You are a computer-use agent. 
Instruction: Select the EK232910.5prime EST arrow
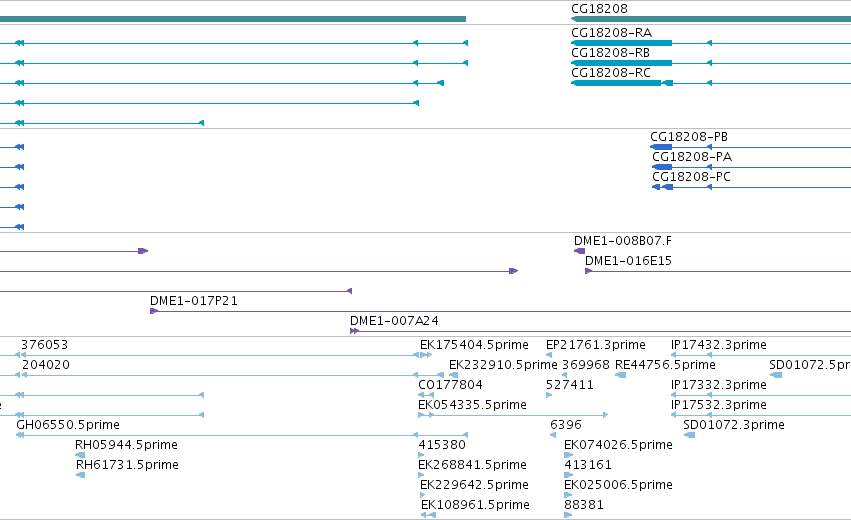(454, 375)
